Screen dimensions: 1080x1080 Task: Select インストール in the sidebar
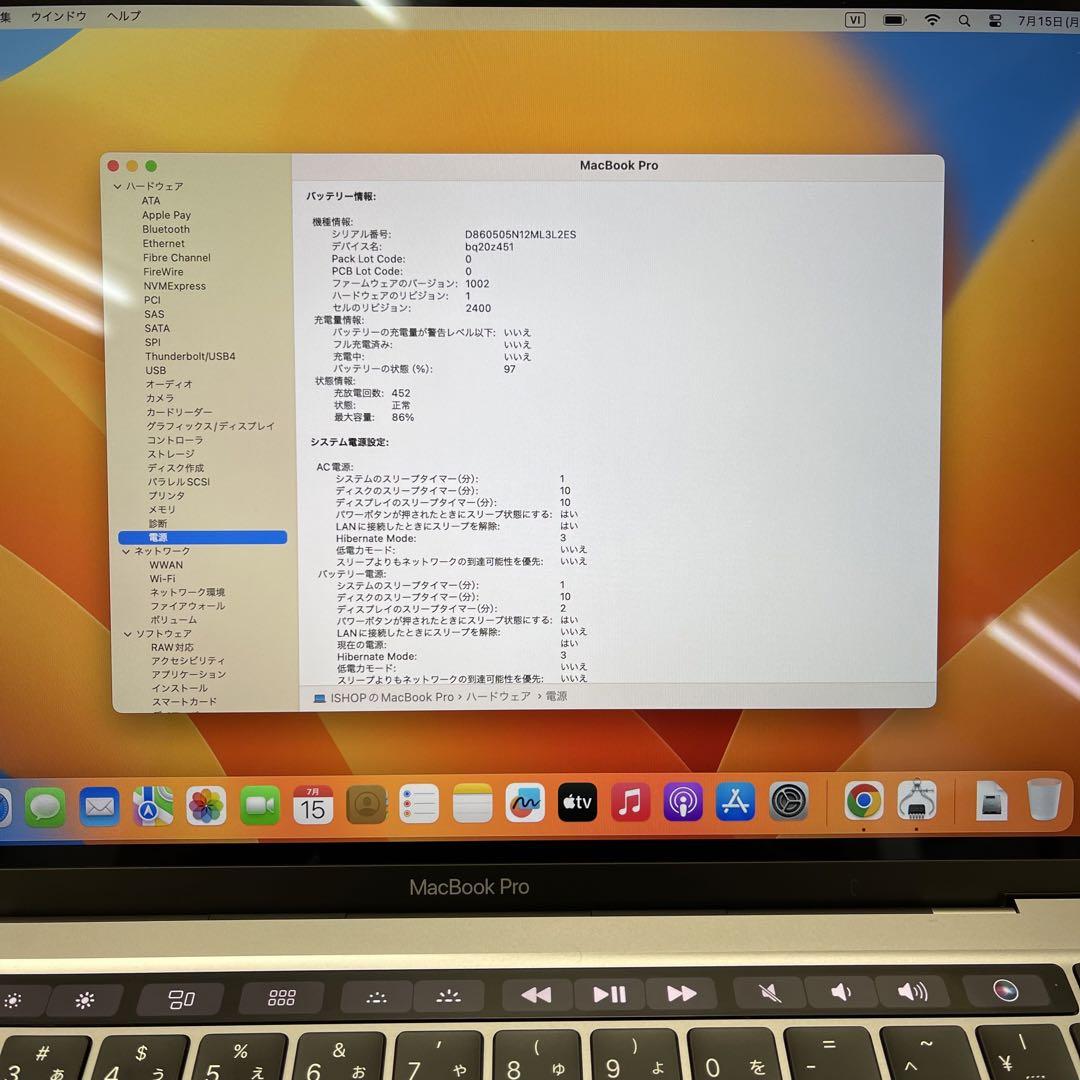pyautogui.click(x=180, y=688)
